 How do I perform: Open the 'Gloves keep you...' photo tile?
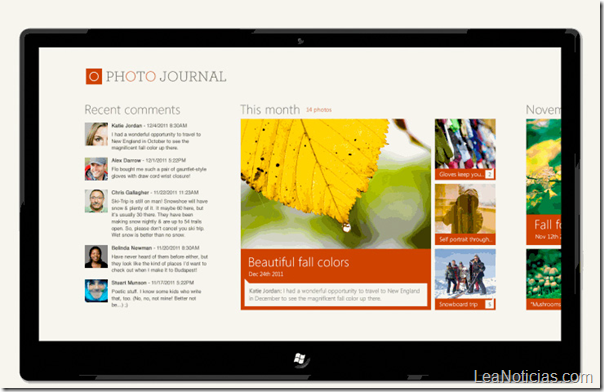tap(465, 149)
